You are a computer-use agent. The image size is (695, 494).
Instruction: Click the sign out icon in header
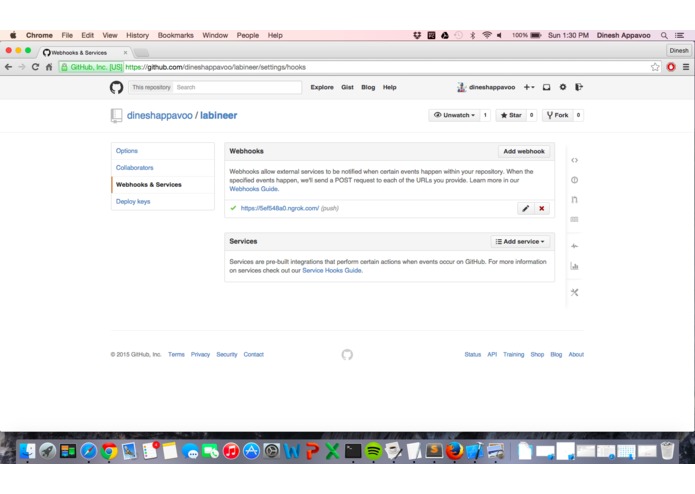point(578,87)
